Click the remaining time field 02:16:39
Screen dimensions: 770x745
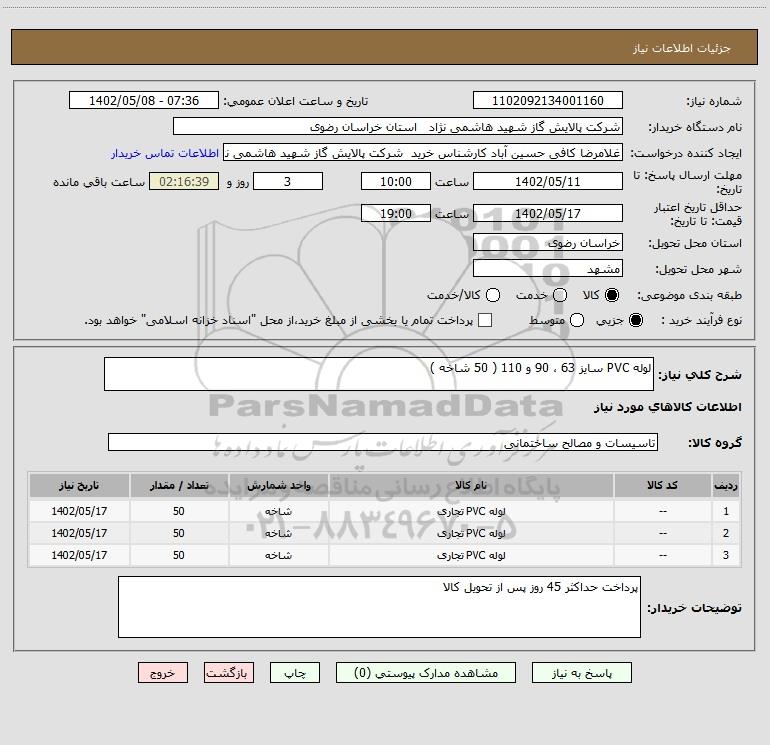tap(183, 182)
